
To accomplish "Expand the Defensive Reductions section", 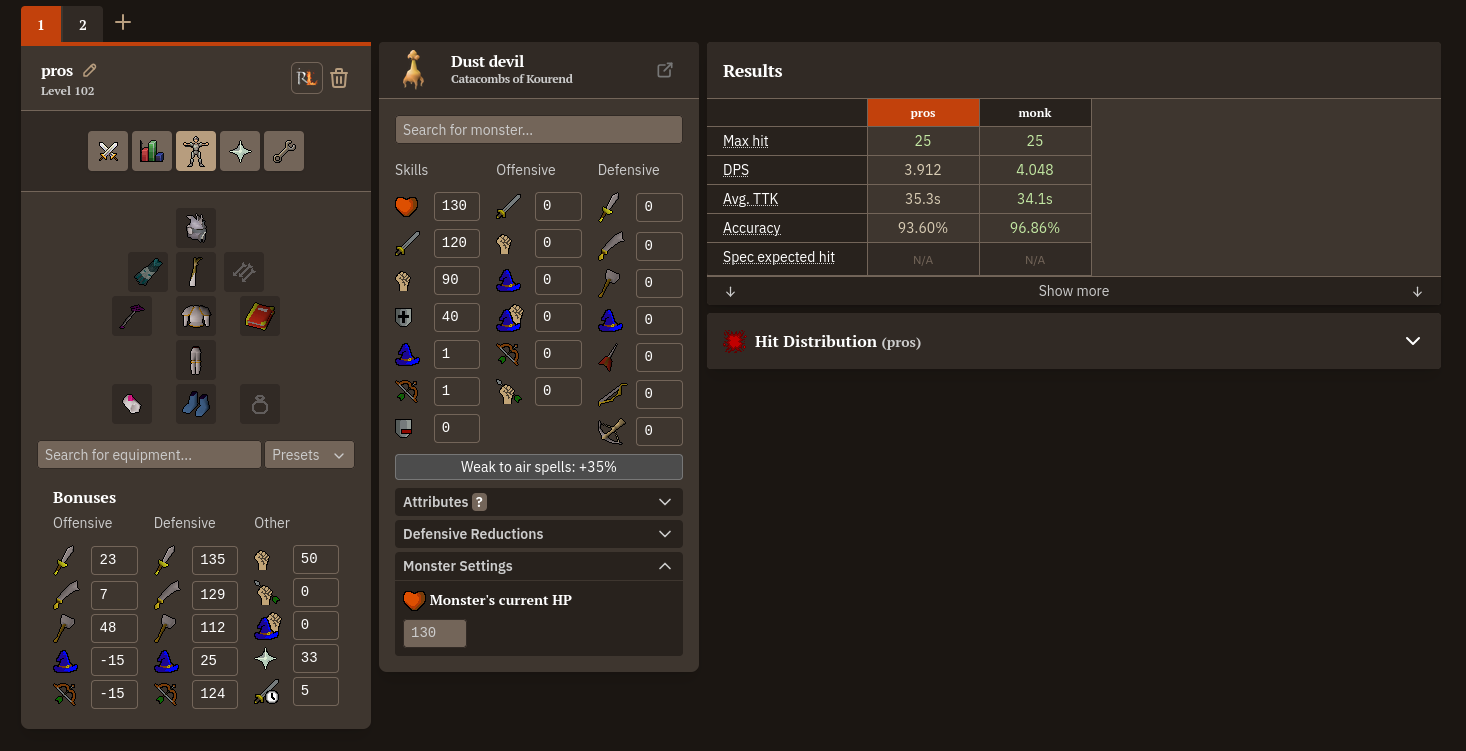I will 539,534.
